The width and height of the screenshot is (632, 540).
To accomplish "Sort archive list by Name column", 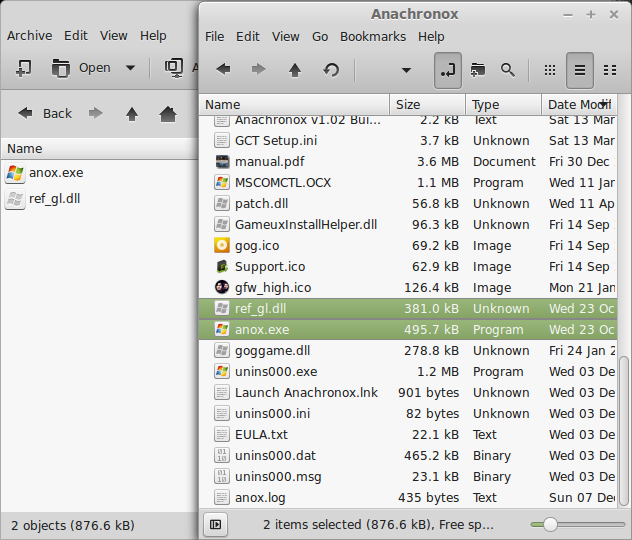I will pos(99,149).
